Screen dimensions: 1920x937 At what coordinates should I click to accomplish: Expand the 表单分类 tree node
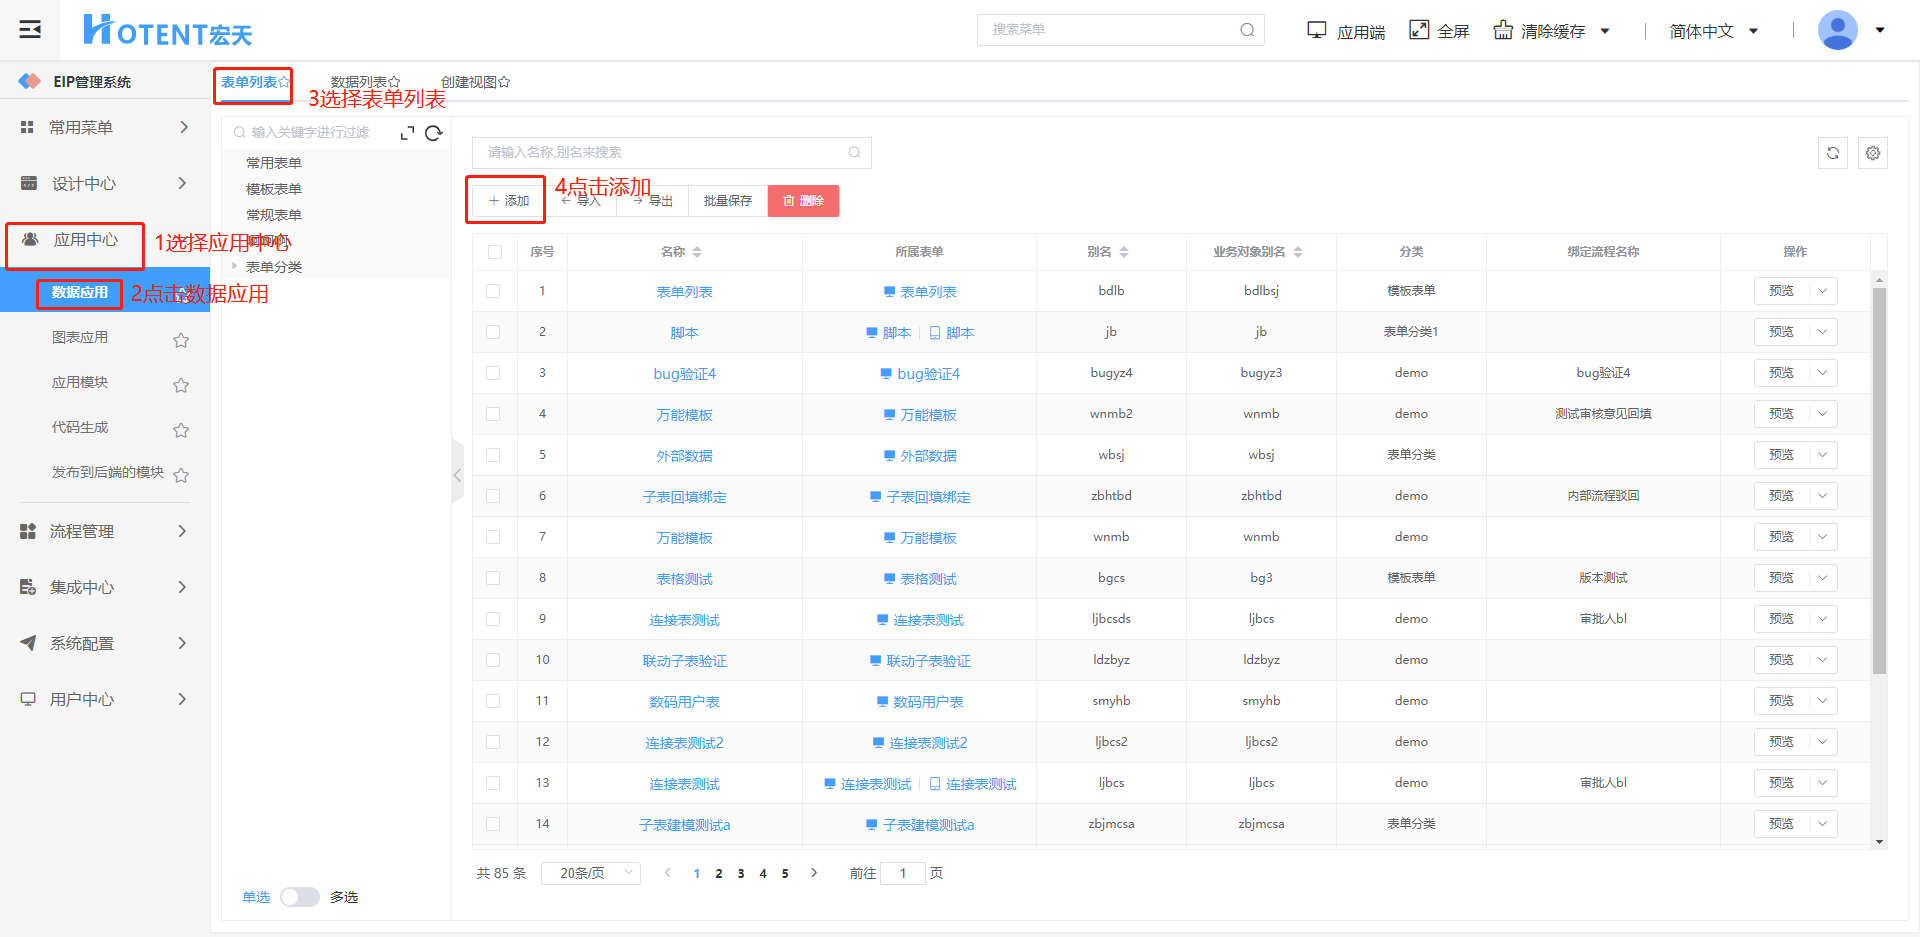point(235,266)
